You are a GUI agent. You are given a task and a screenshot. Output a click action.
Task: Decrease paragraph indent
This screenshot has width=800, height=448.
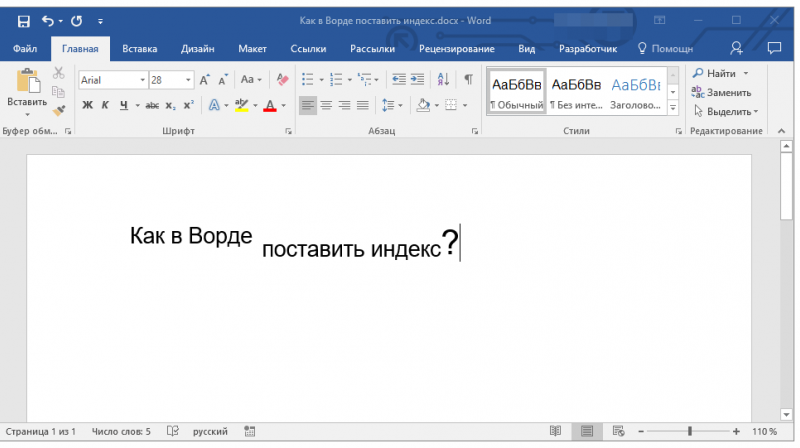[x=398, y=79]
